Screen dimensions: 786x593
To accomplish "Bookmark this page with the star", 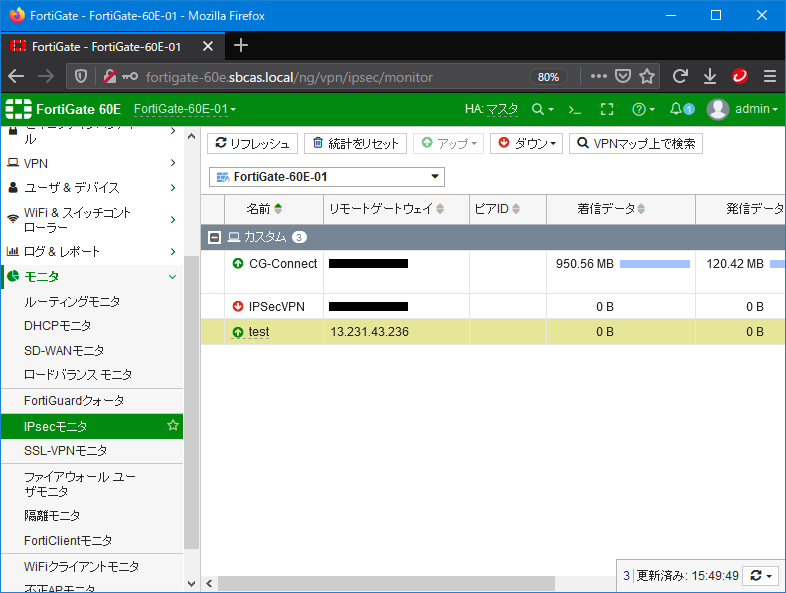I will coord(647,77).
